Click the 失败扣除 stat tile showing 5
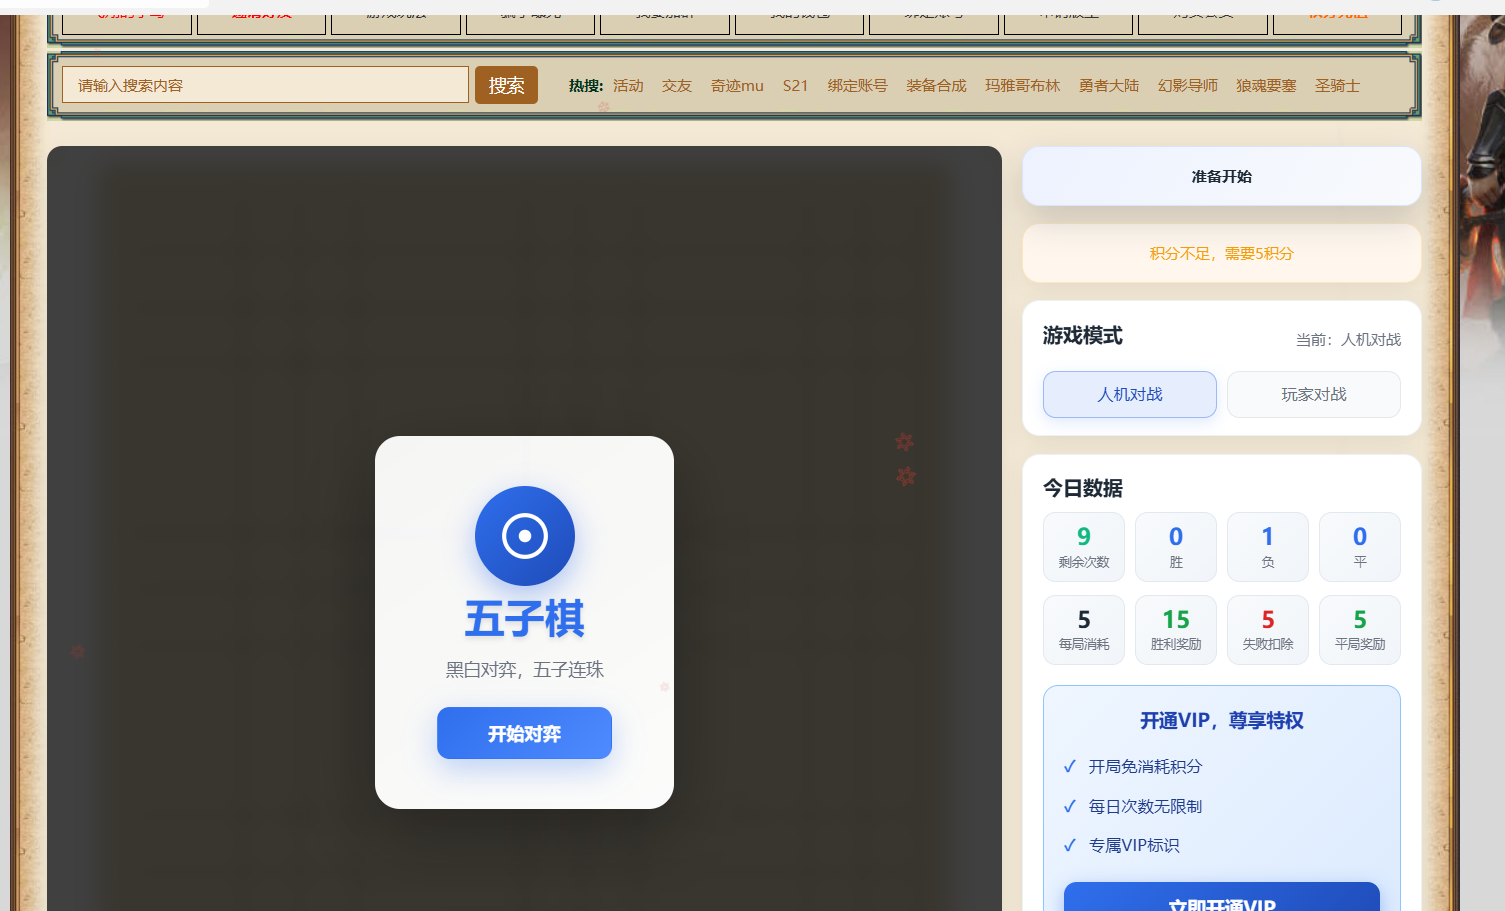The width and height of the screenshot is (1505, 911). [x=1267, y=629]
